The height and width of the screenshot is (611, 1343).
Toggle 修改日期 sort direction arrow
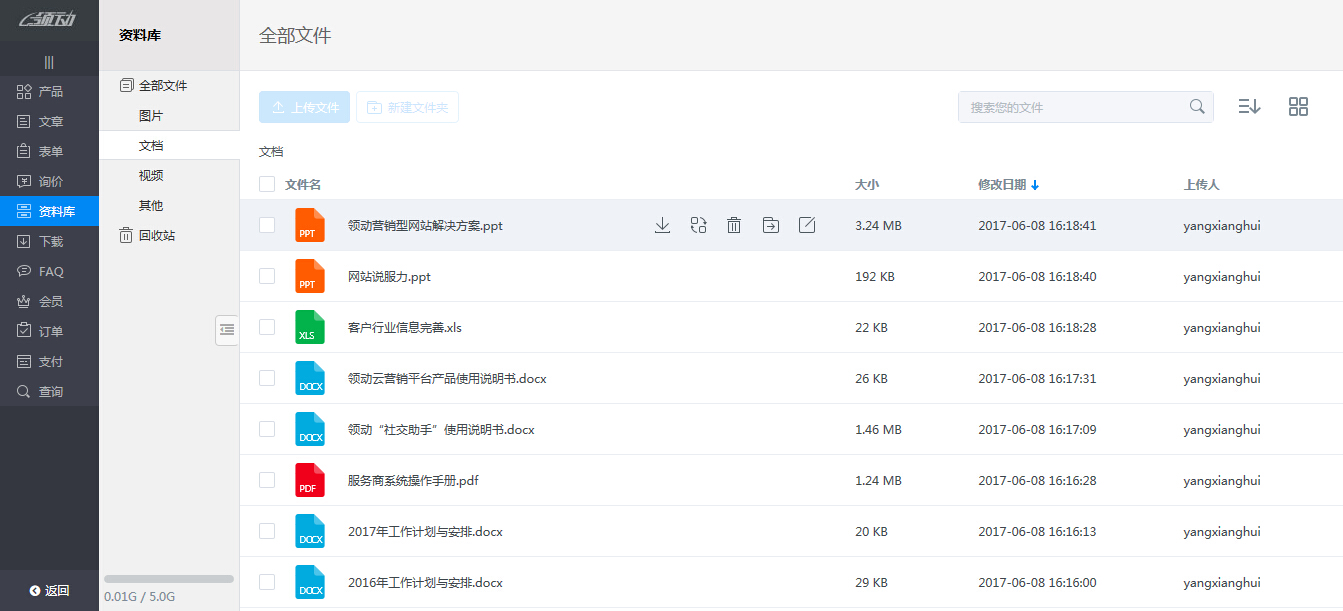click(1036, 184)
